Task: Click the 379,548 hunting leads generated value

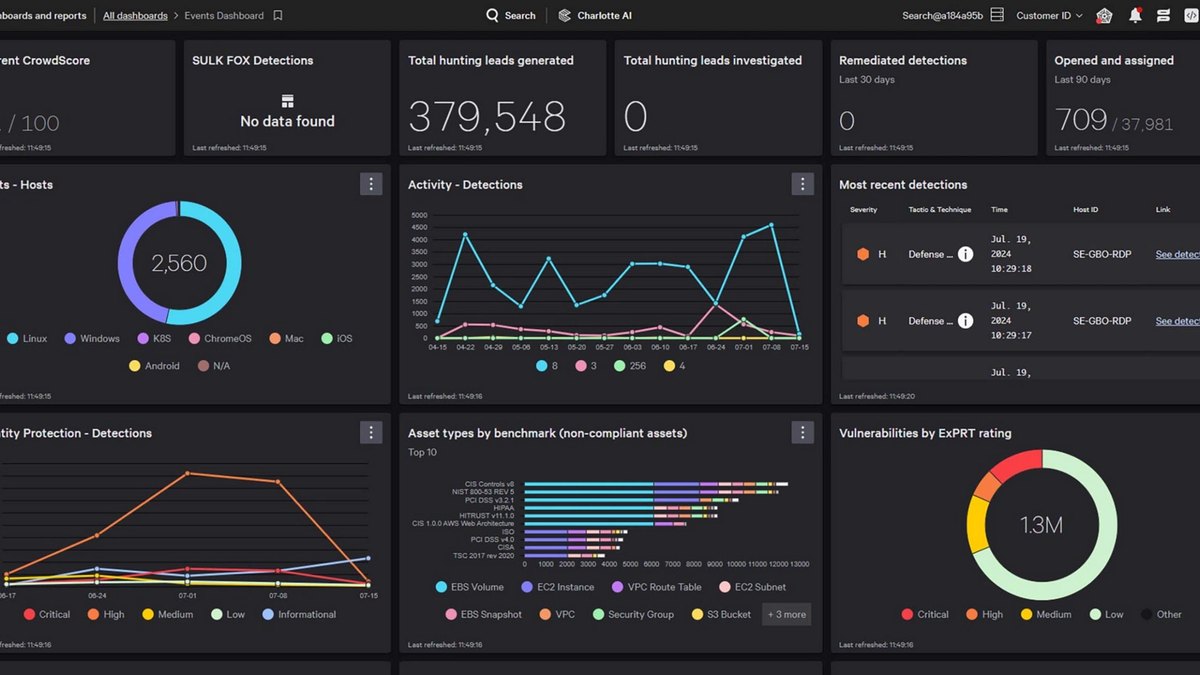Action: pos(487,117)
